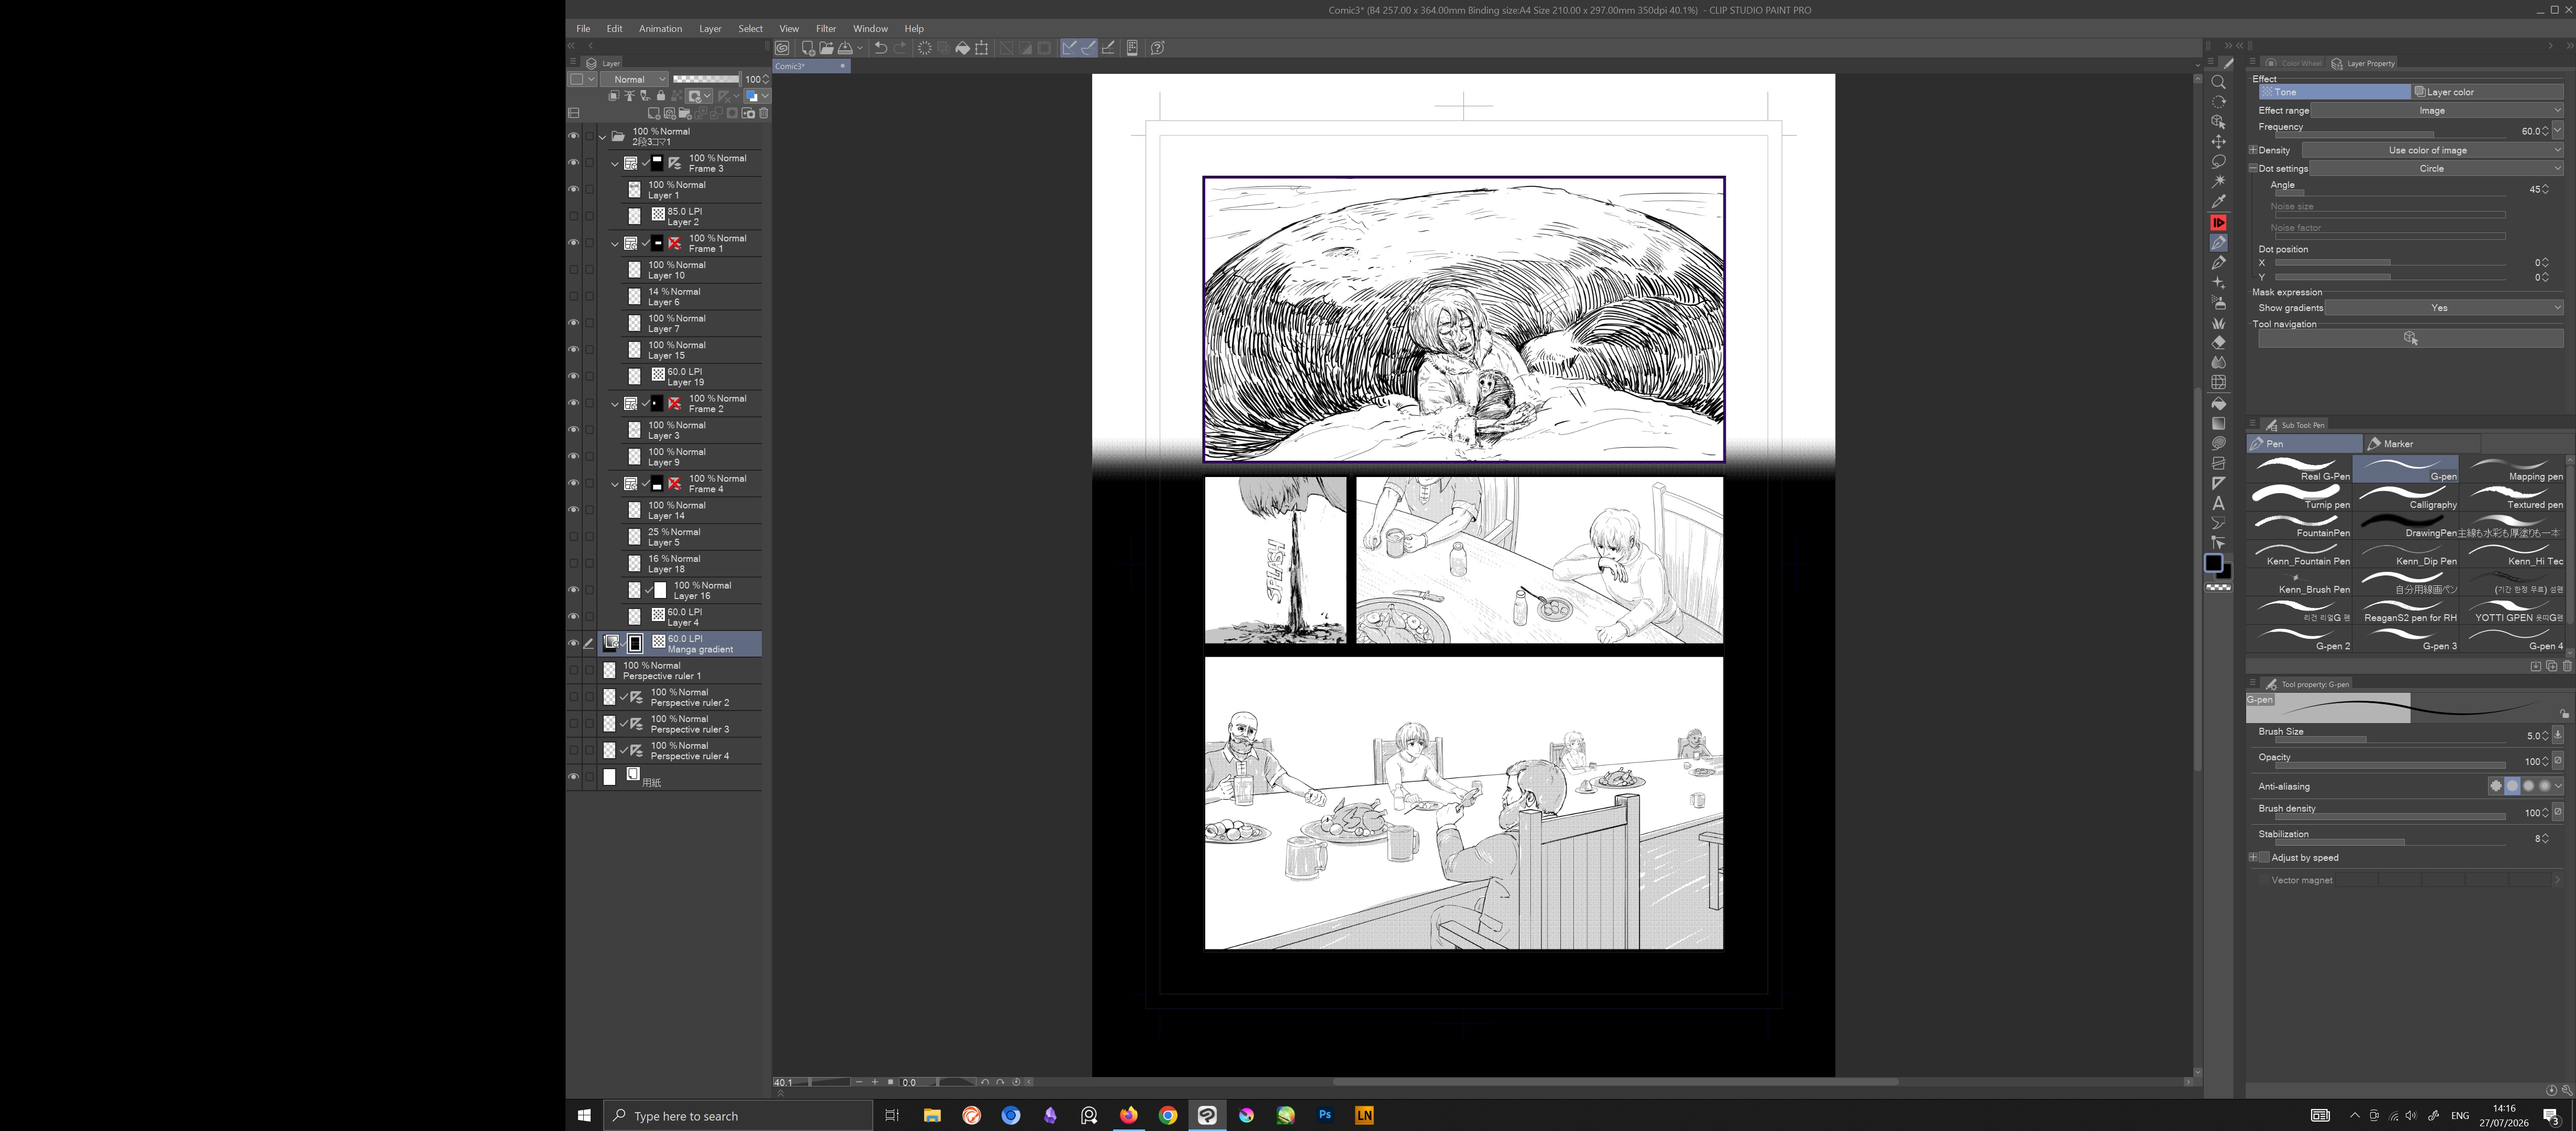Screen dimensions: 2576x1131
Task: Select the Decoration sparkle tool
Action: pos(2218,283)
